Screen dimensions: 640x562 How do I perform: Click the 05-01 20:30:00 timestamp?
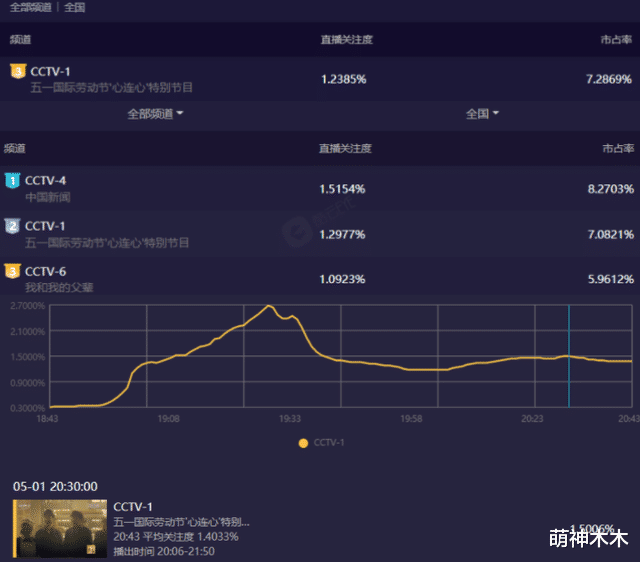click(x=55, y=486)
